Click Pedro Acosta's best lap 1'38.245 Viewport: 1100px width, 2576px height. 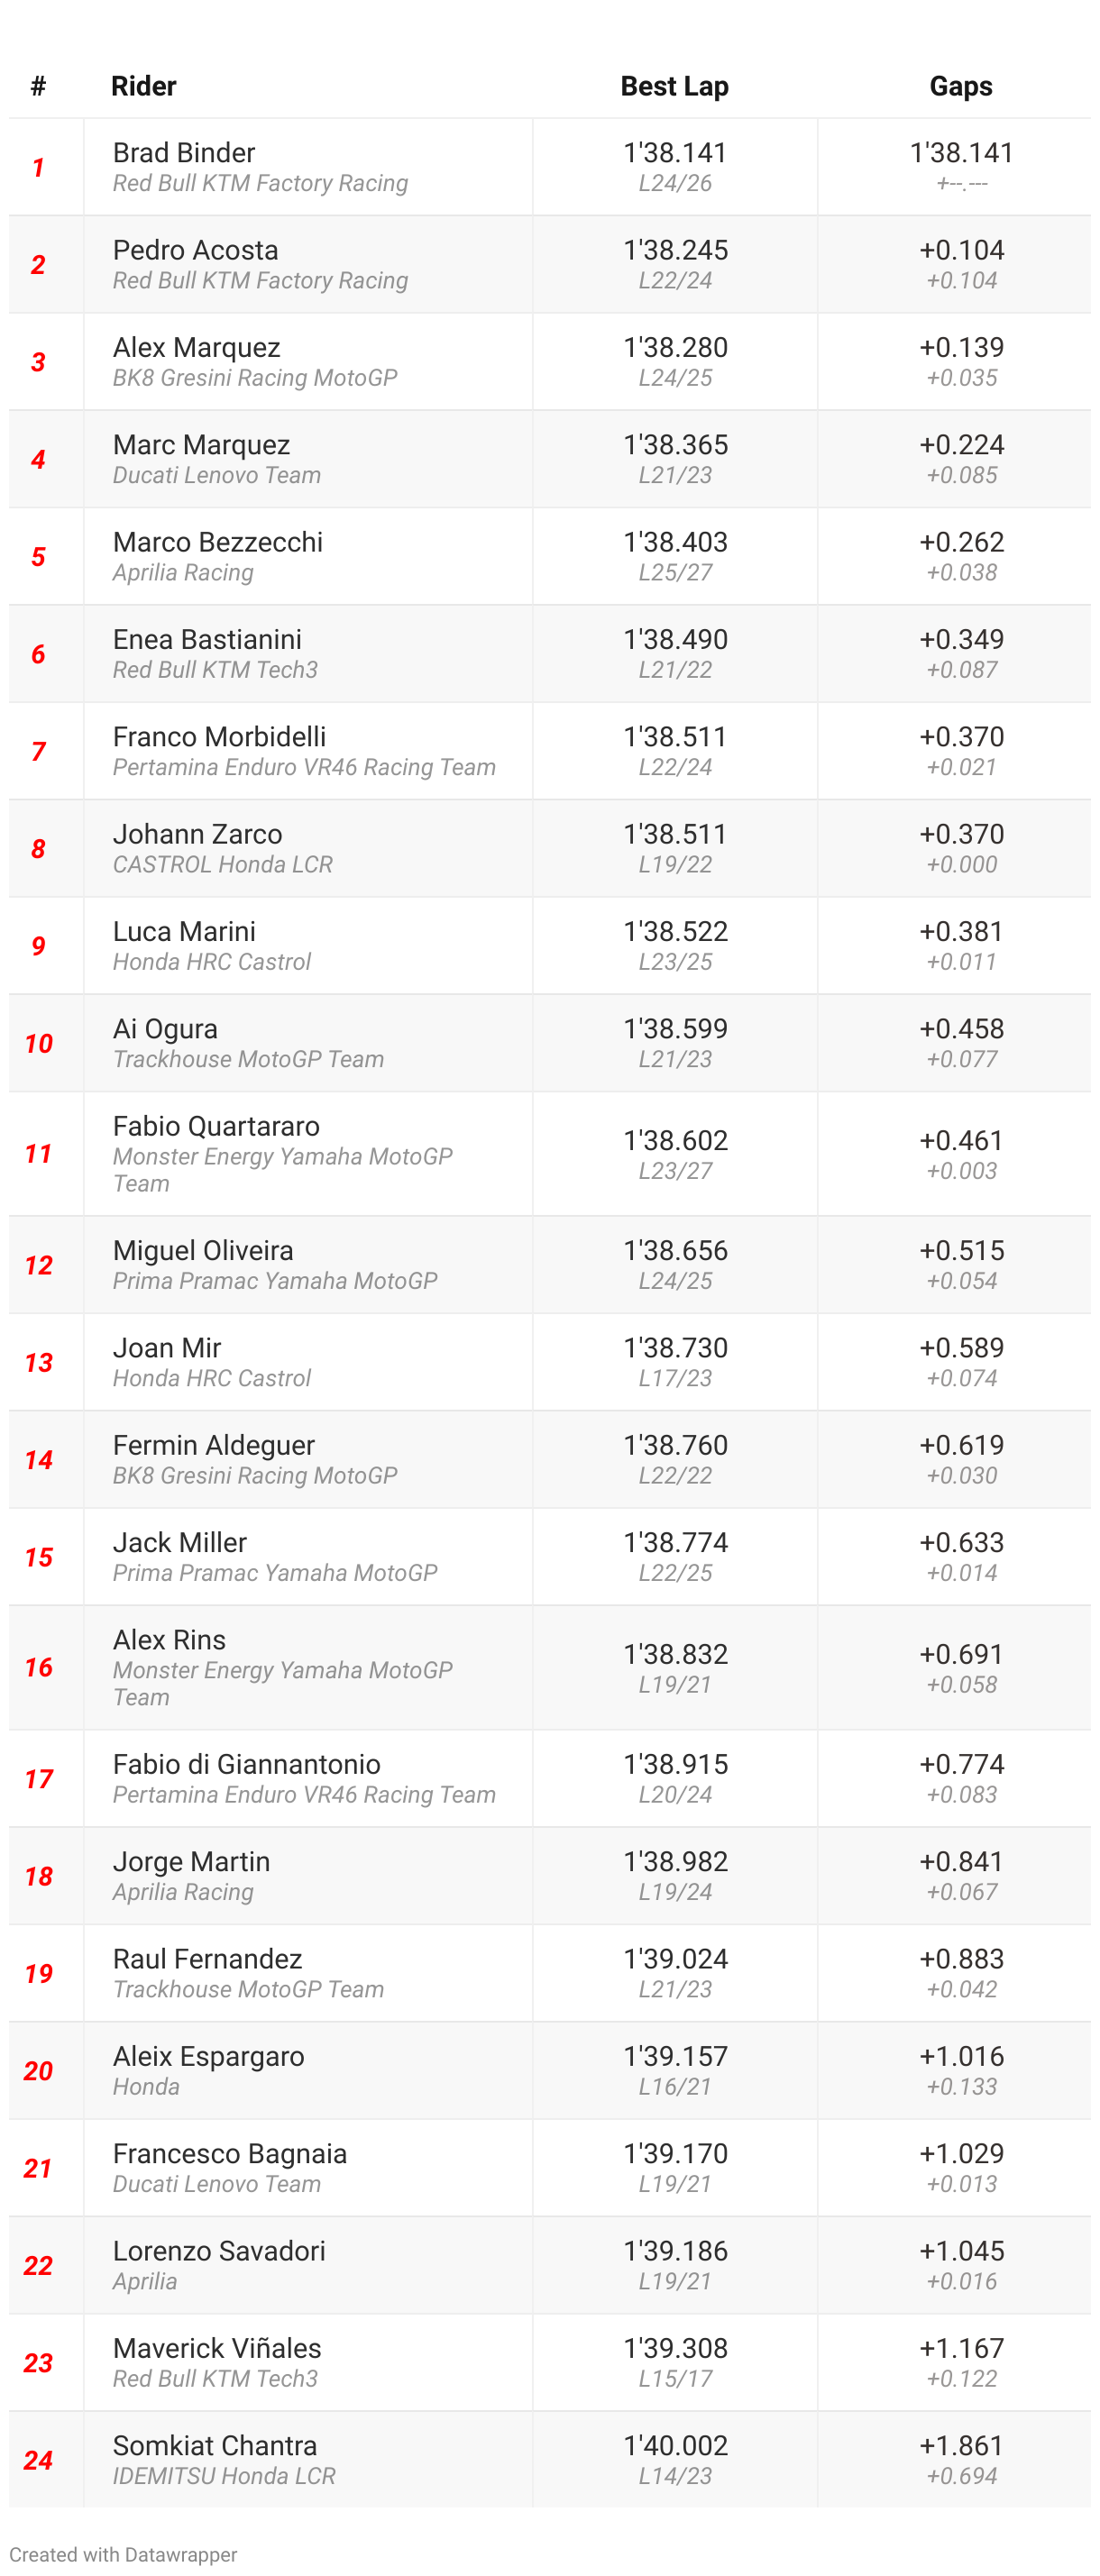tap(675, 250)
